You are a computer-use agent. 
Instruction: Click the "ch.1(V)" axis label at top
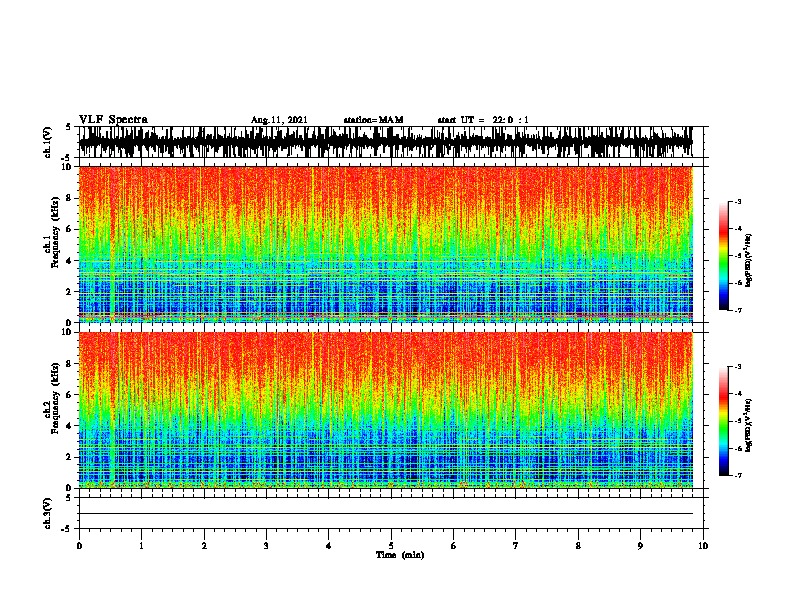47,142
